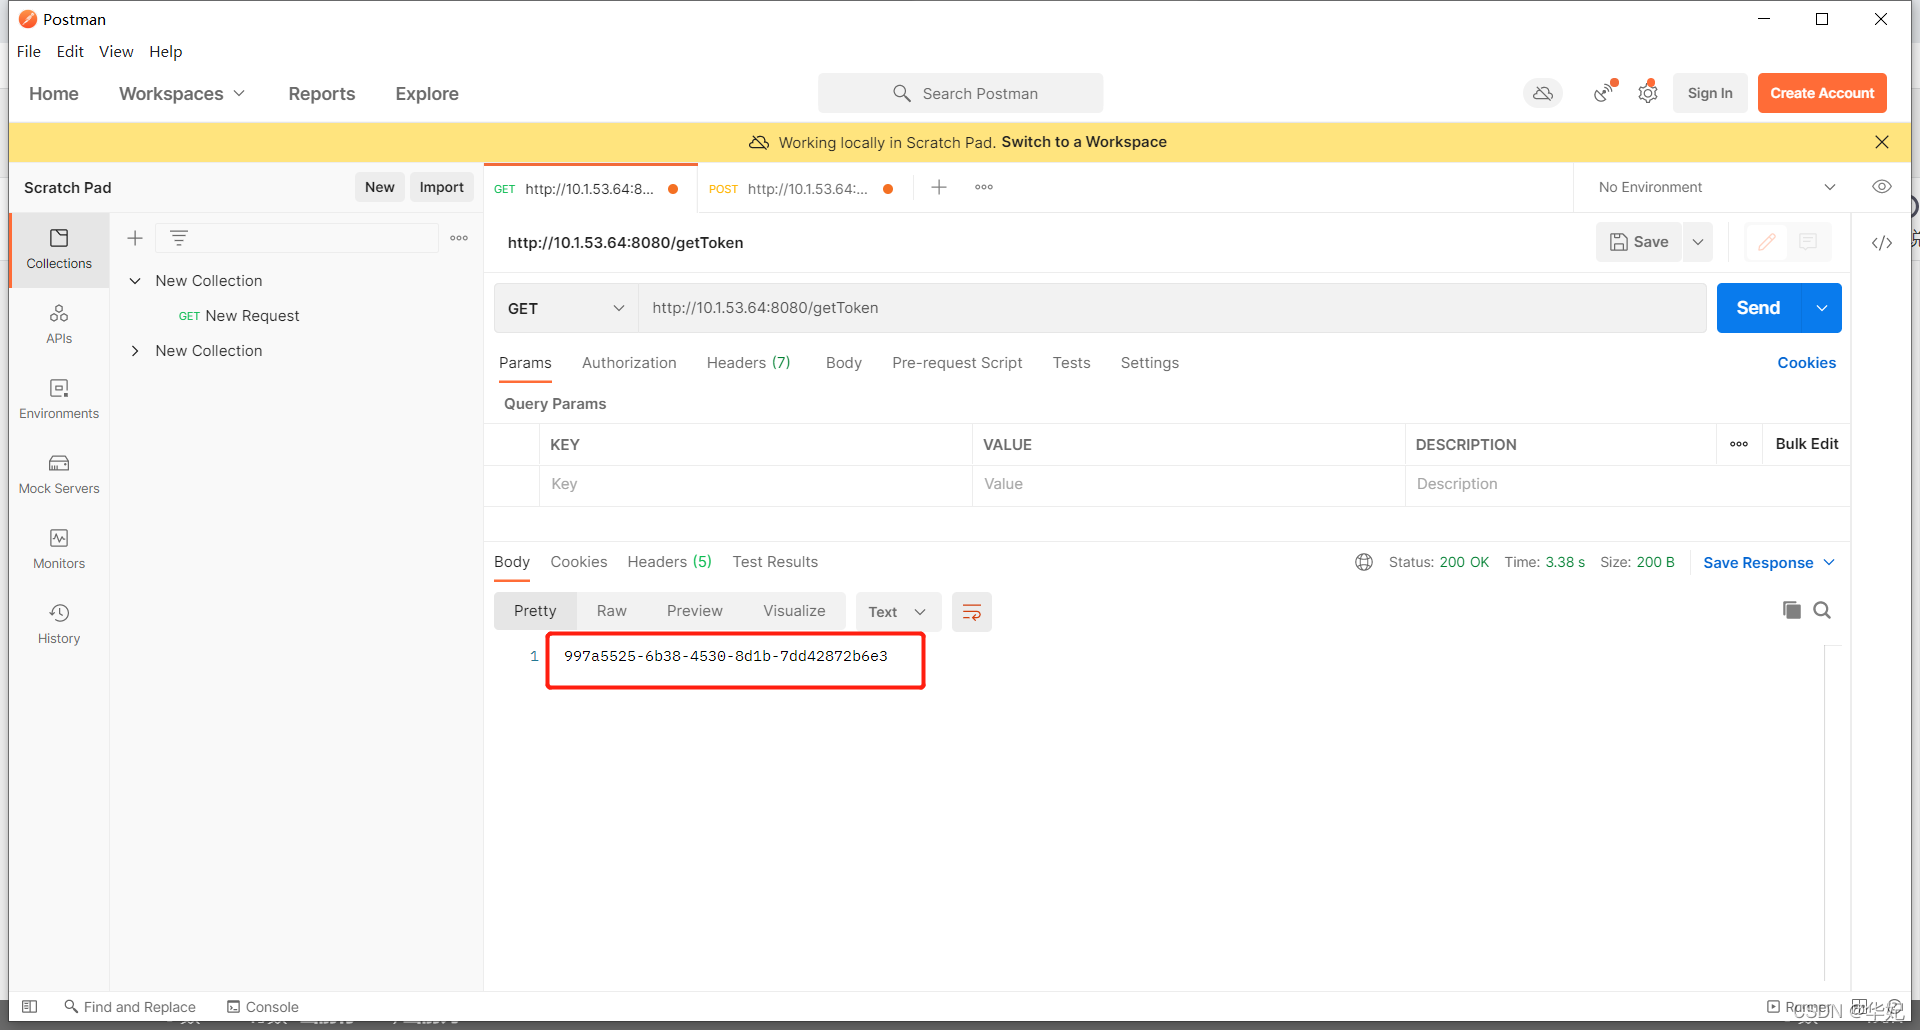
Task: Switch to the Settings tab
Action: pyautogui.click(x=1149, y=363)
